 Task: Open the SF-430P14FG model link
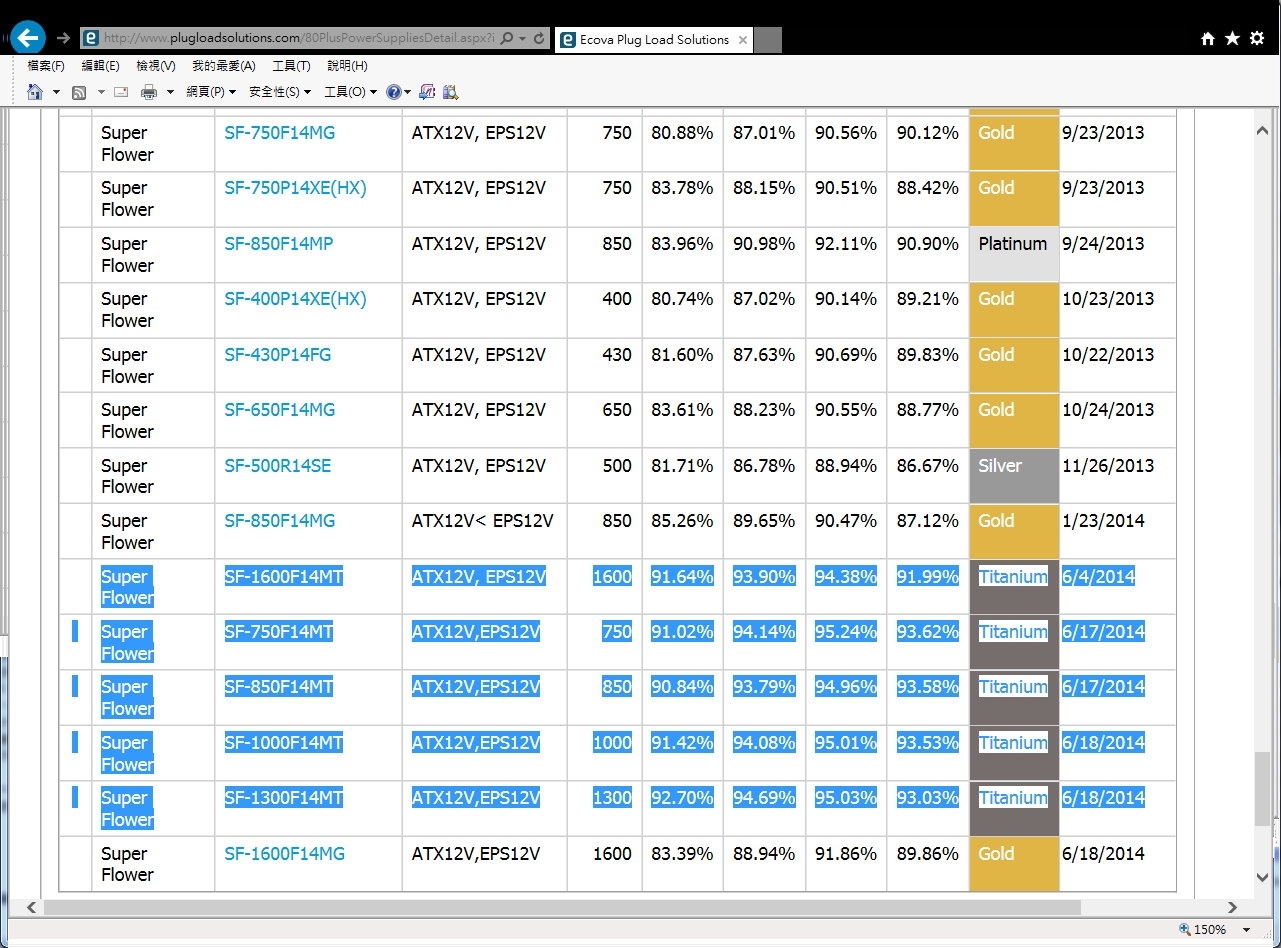(277, 355)
